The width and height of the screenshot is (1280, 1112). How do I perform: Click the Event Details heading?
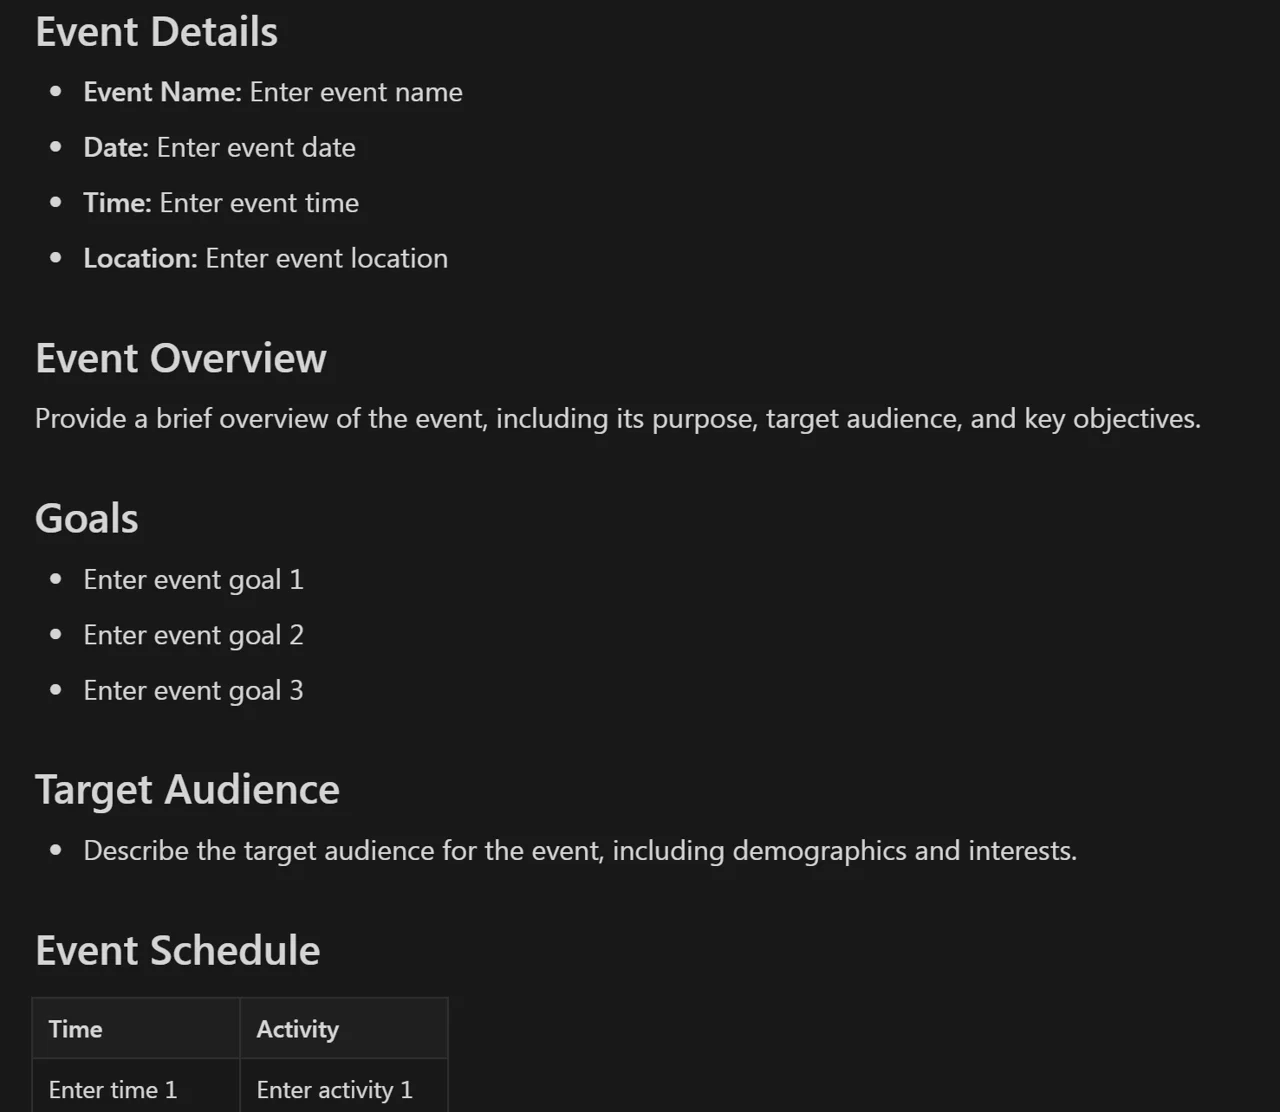click(x=156, y=32)
